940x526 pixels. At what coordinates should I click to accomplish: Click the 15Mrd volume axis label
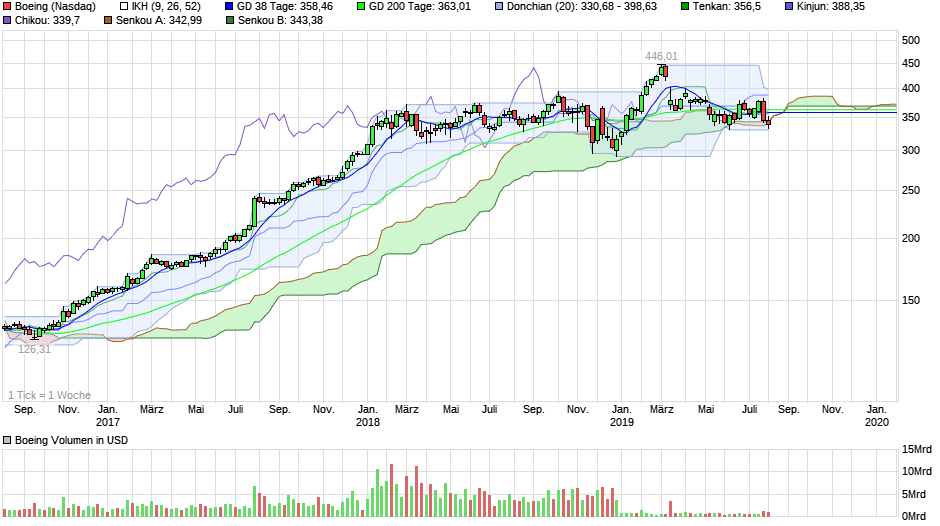(917, 449)
